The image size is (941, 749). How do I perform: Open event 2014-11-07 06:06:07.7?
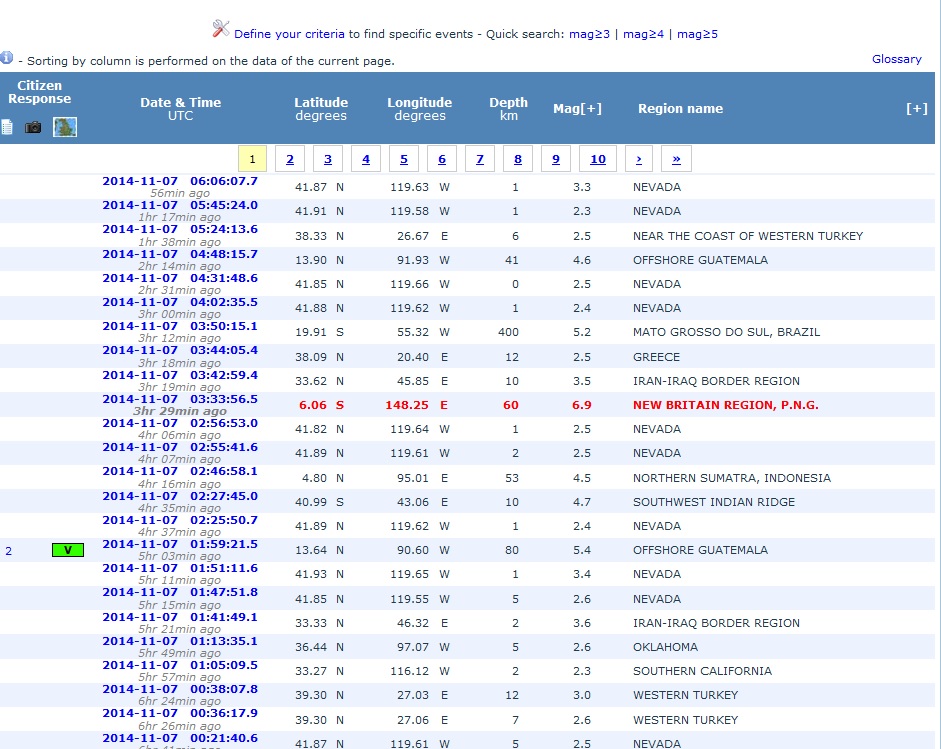pos(180,181)
